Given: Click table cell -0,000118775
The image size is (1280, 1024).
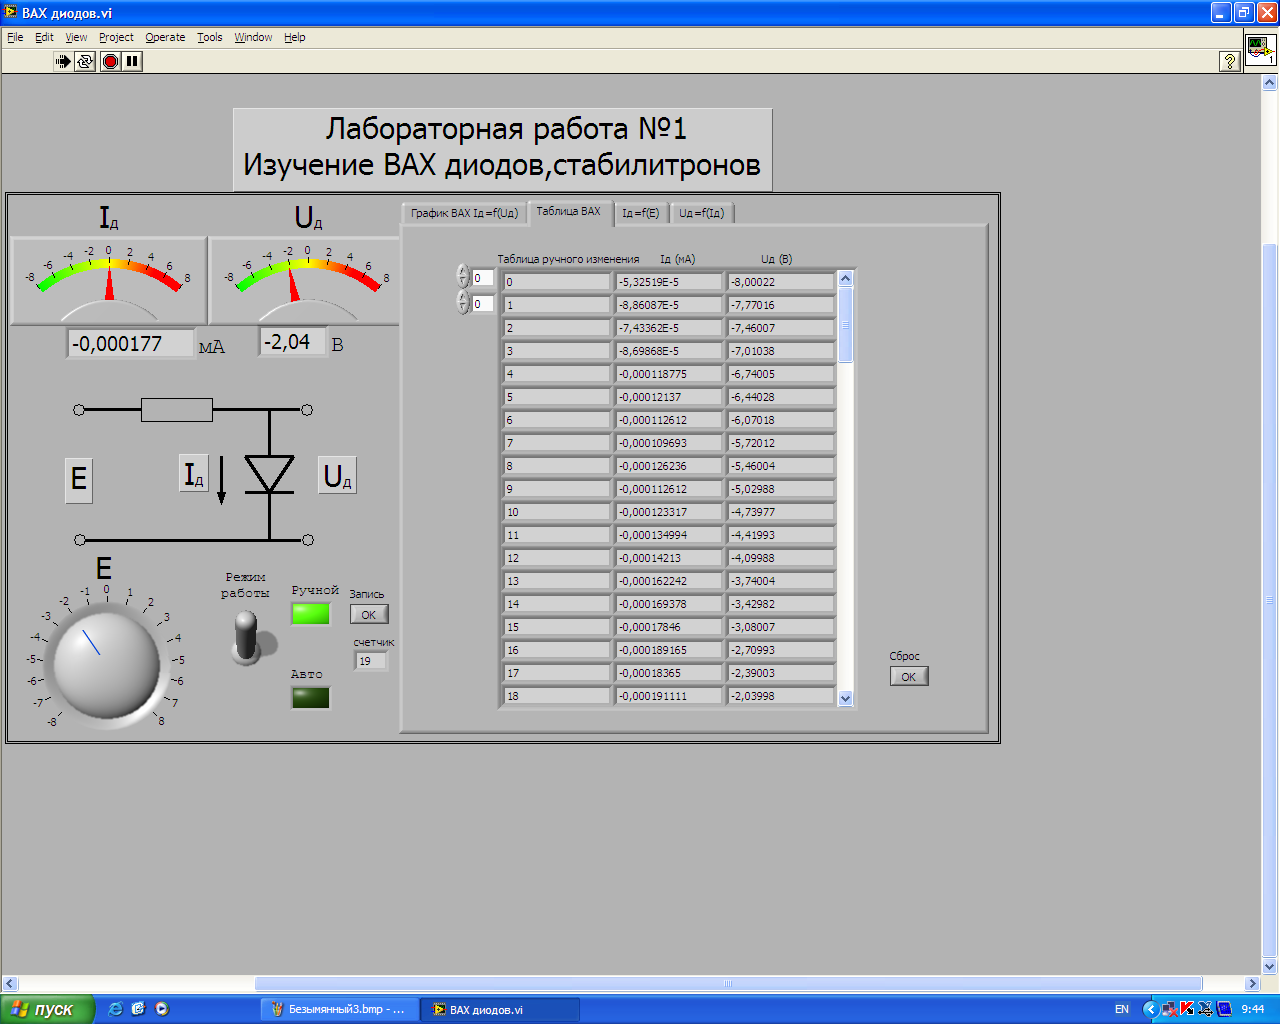Looking at the screenshot, I should point(668,374).
